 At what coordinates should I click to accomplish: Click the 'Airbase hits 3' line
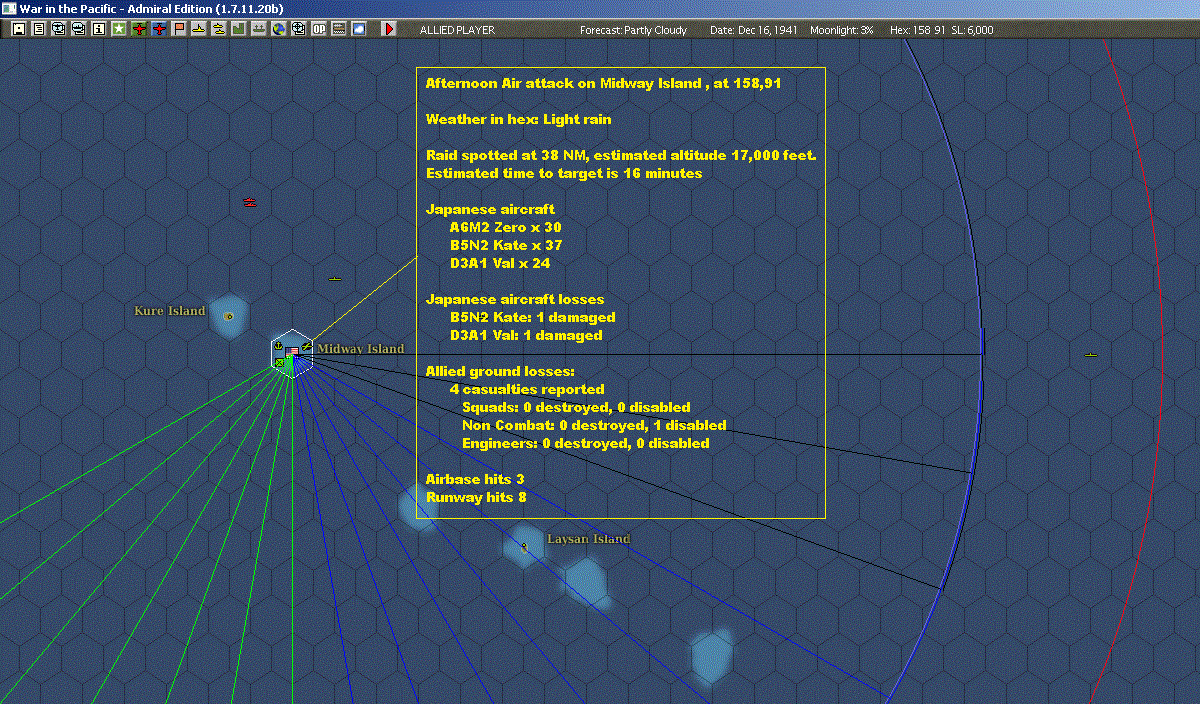[475, 479]
